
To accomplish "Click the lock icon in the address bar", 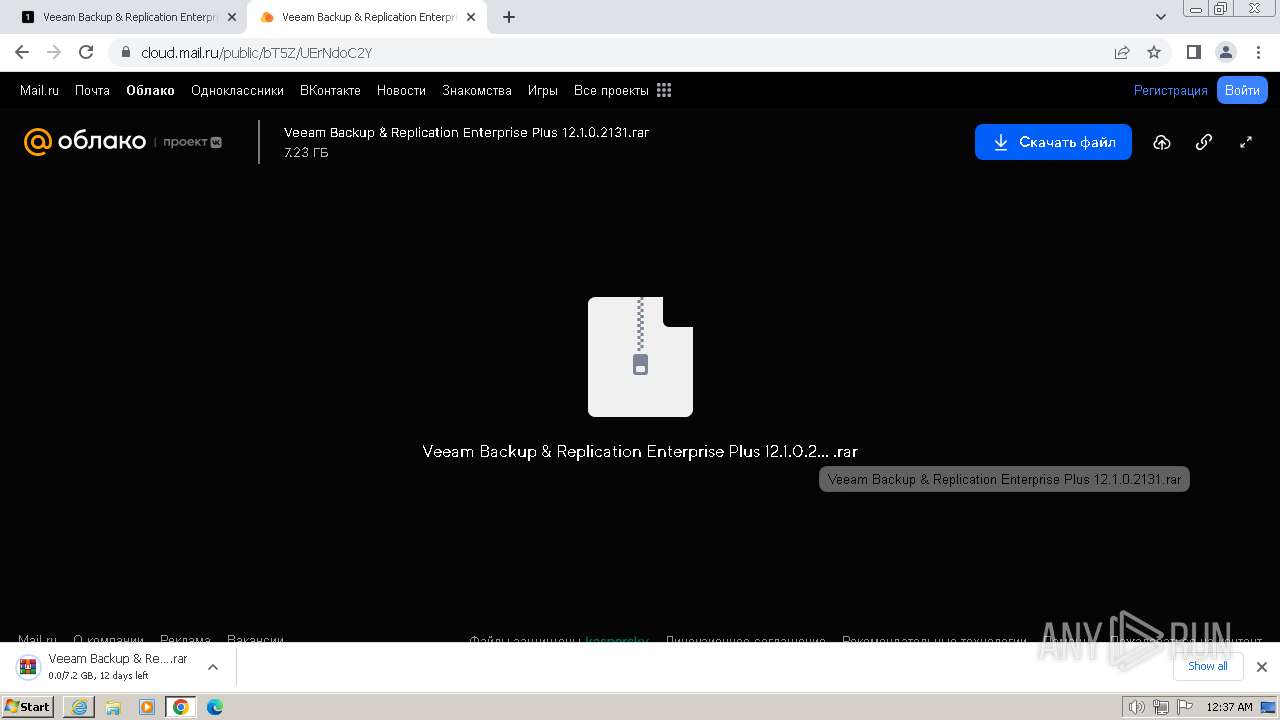I will coord(125,52).
